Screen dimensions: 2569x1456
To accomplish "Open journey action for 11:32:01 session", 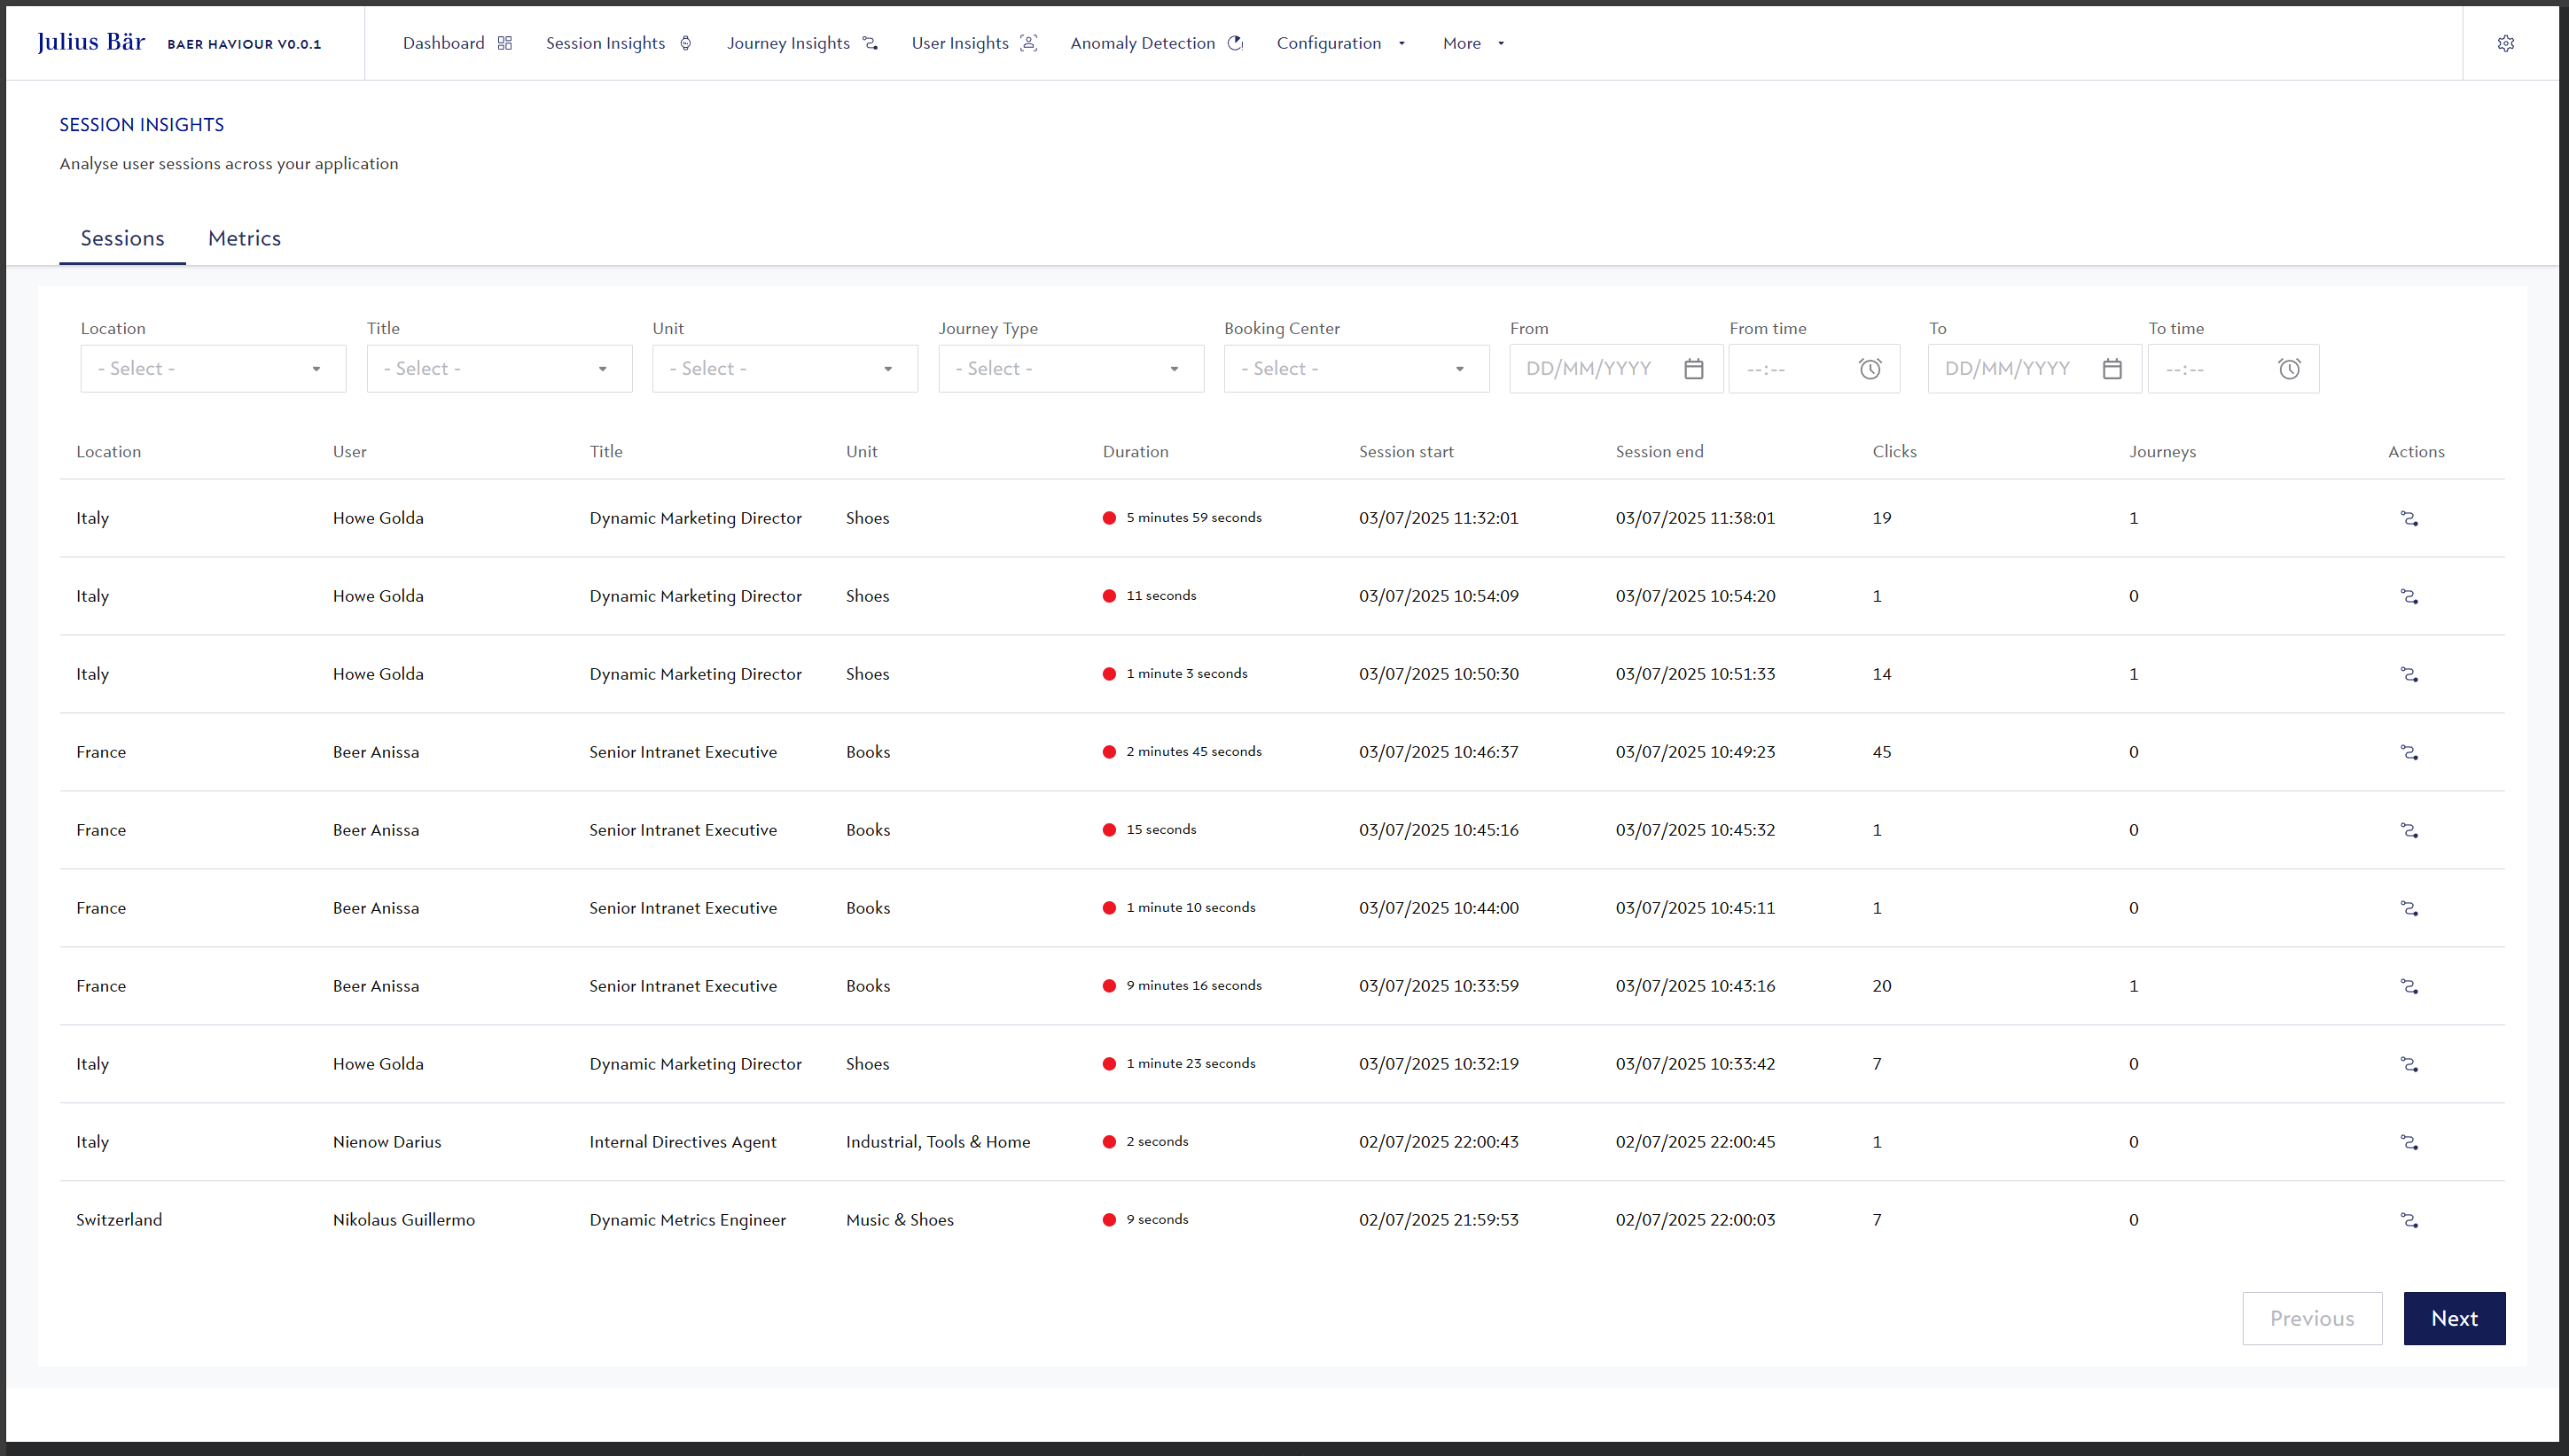I will click(2409, 518).
